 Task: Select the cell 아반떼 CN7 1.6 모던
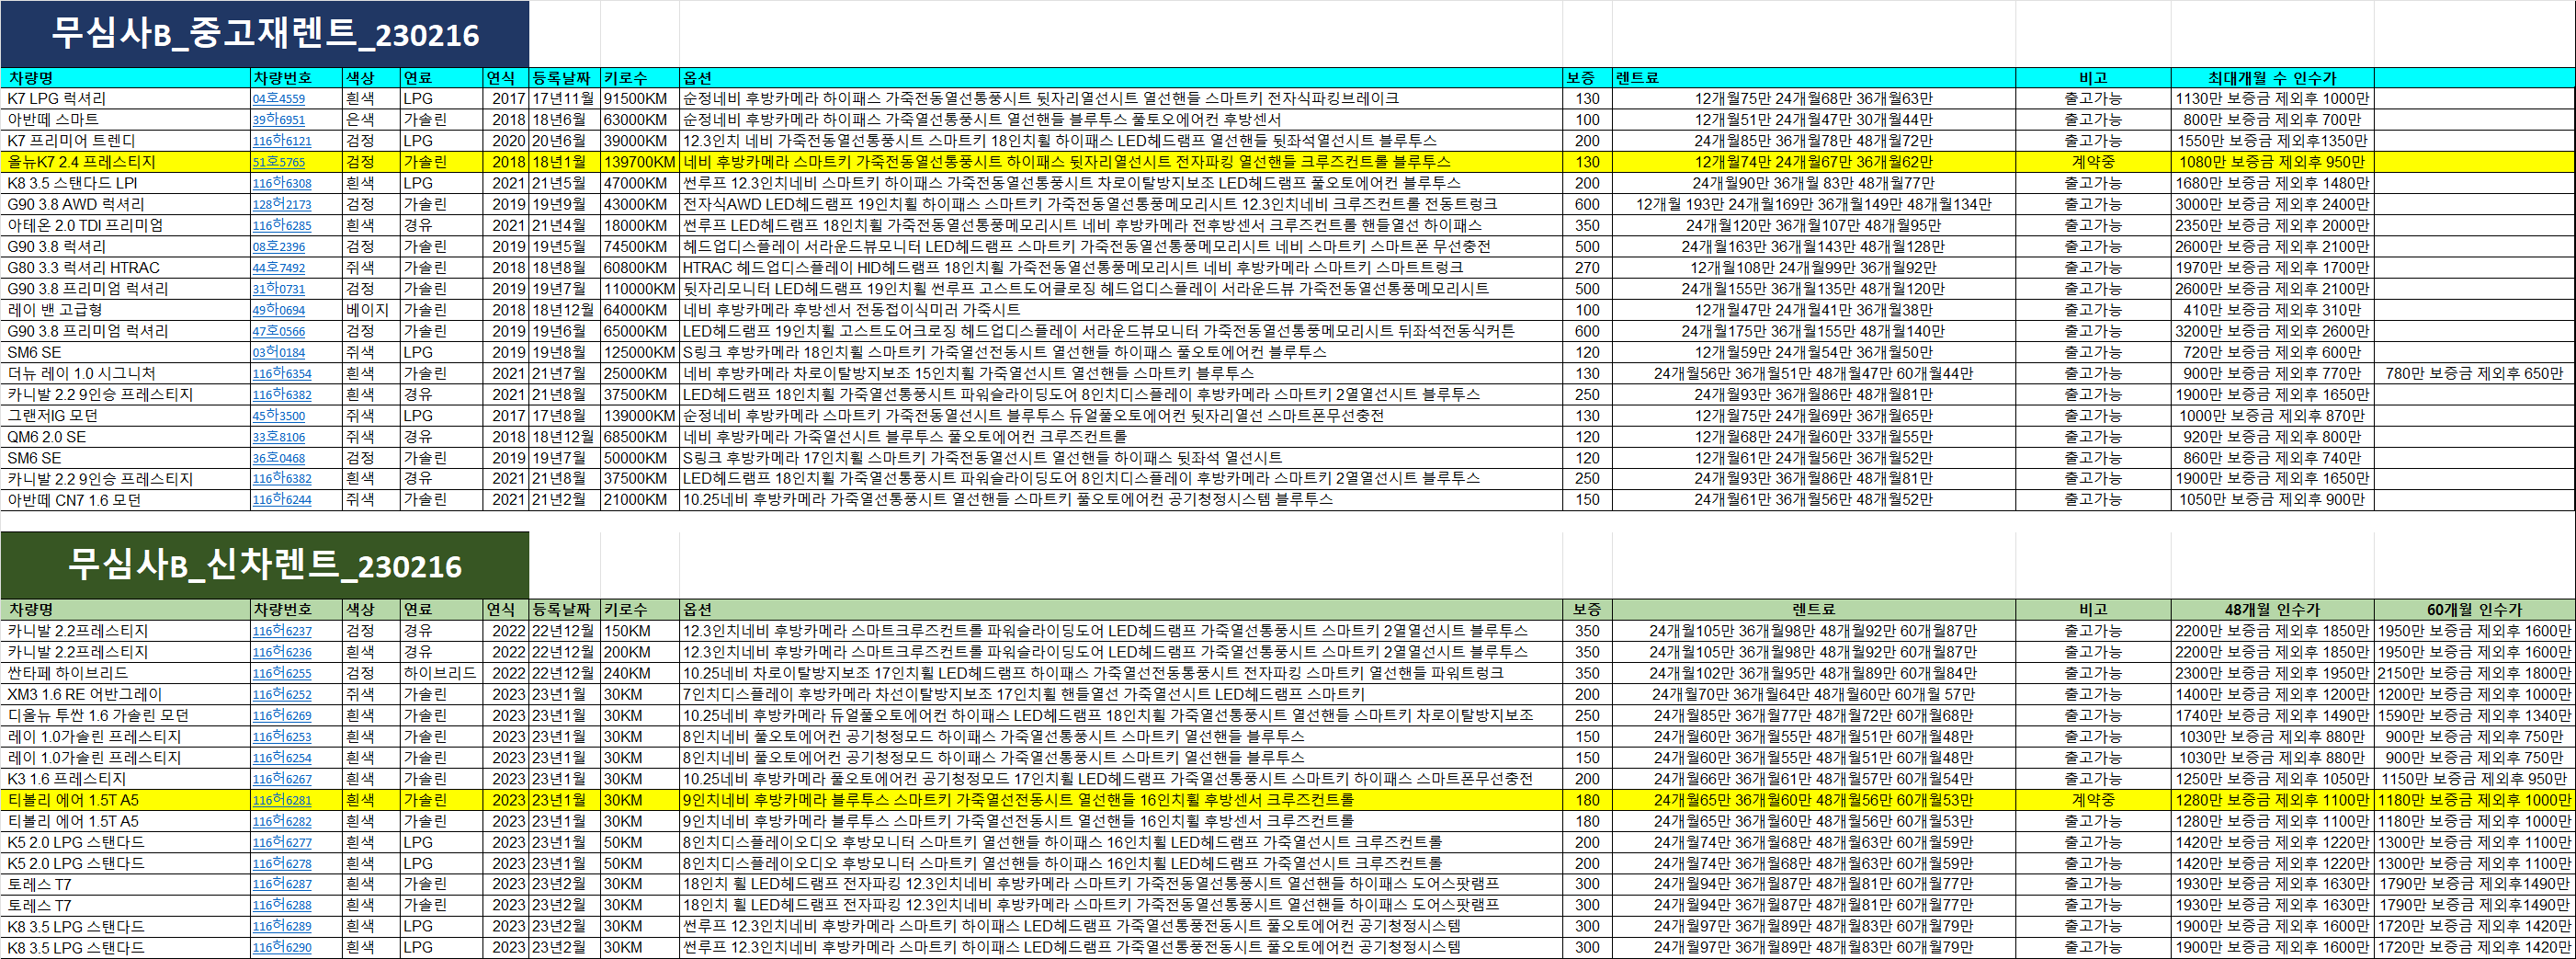[x=125, y=500]
